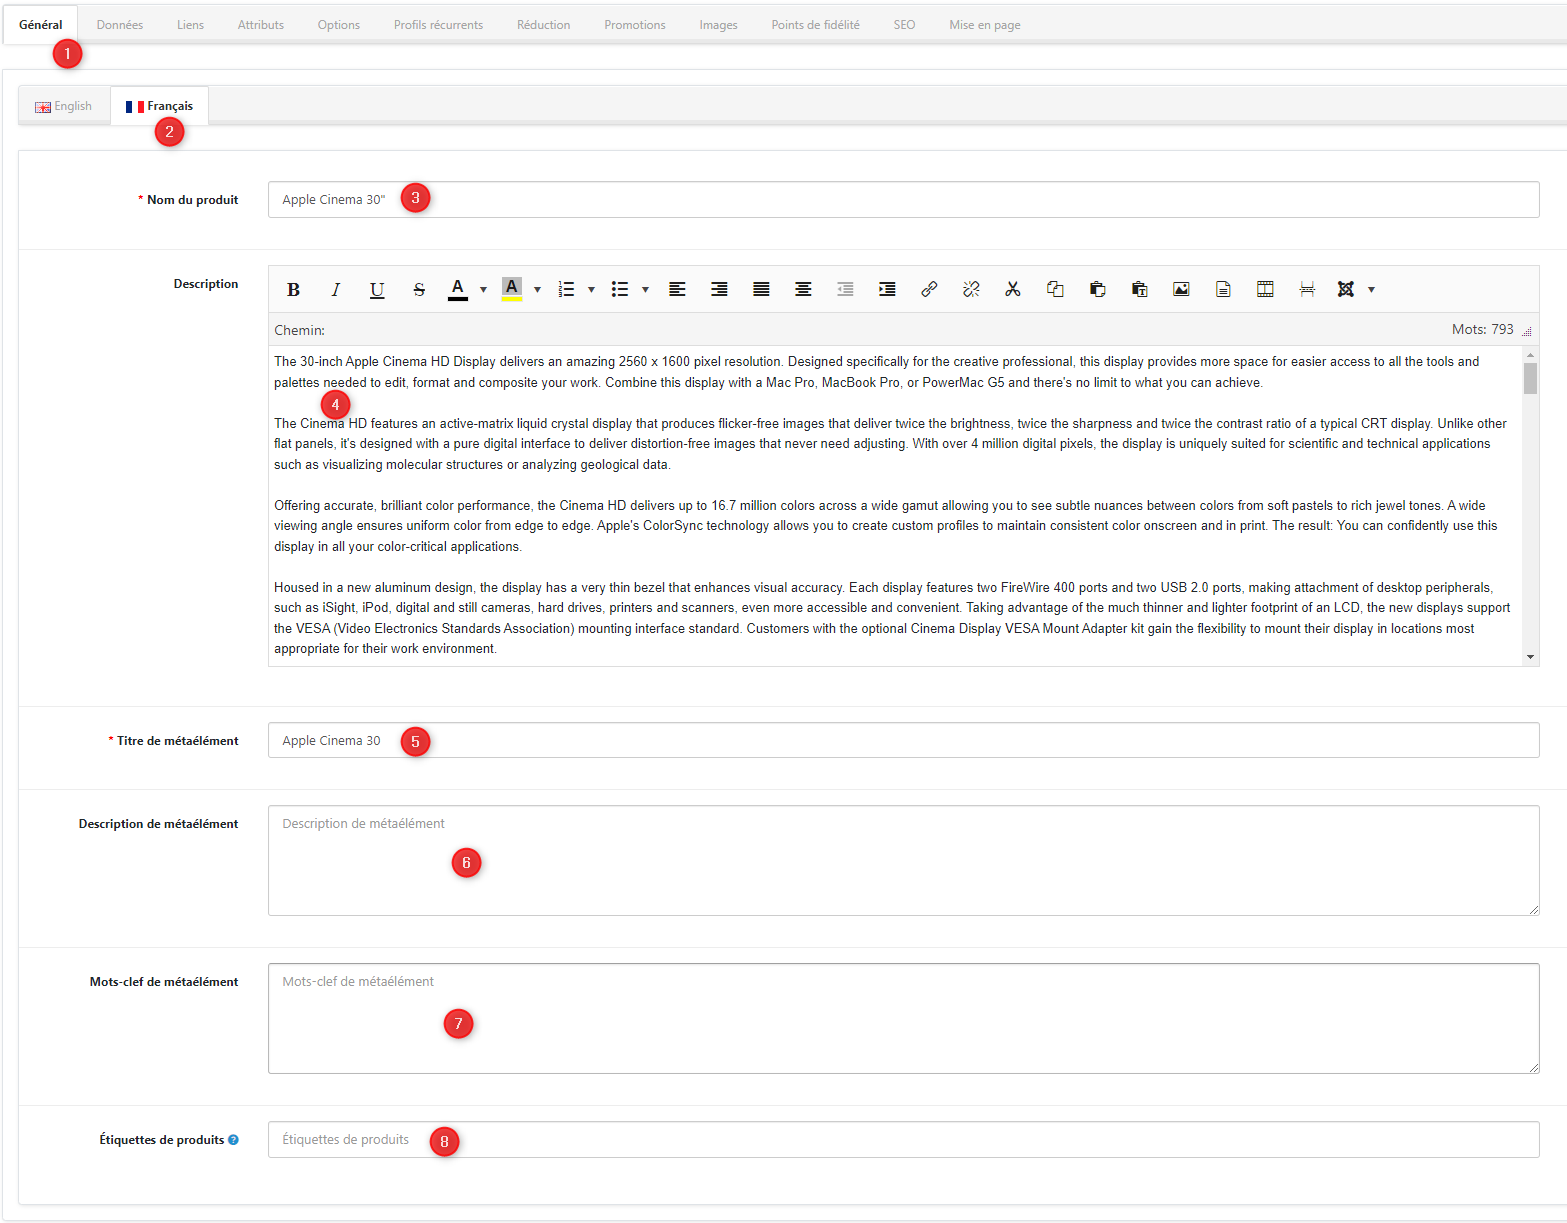Click the Joomla logo toolbar icon
1567x1223 pixels.
pyautogui.click(x=1346, y=290)
